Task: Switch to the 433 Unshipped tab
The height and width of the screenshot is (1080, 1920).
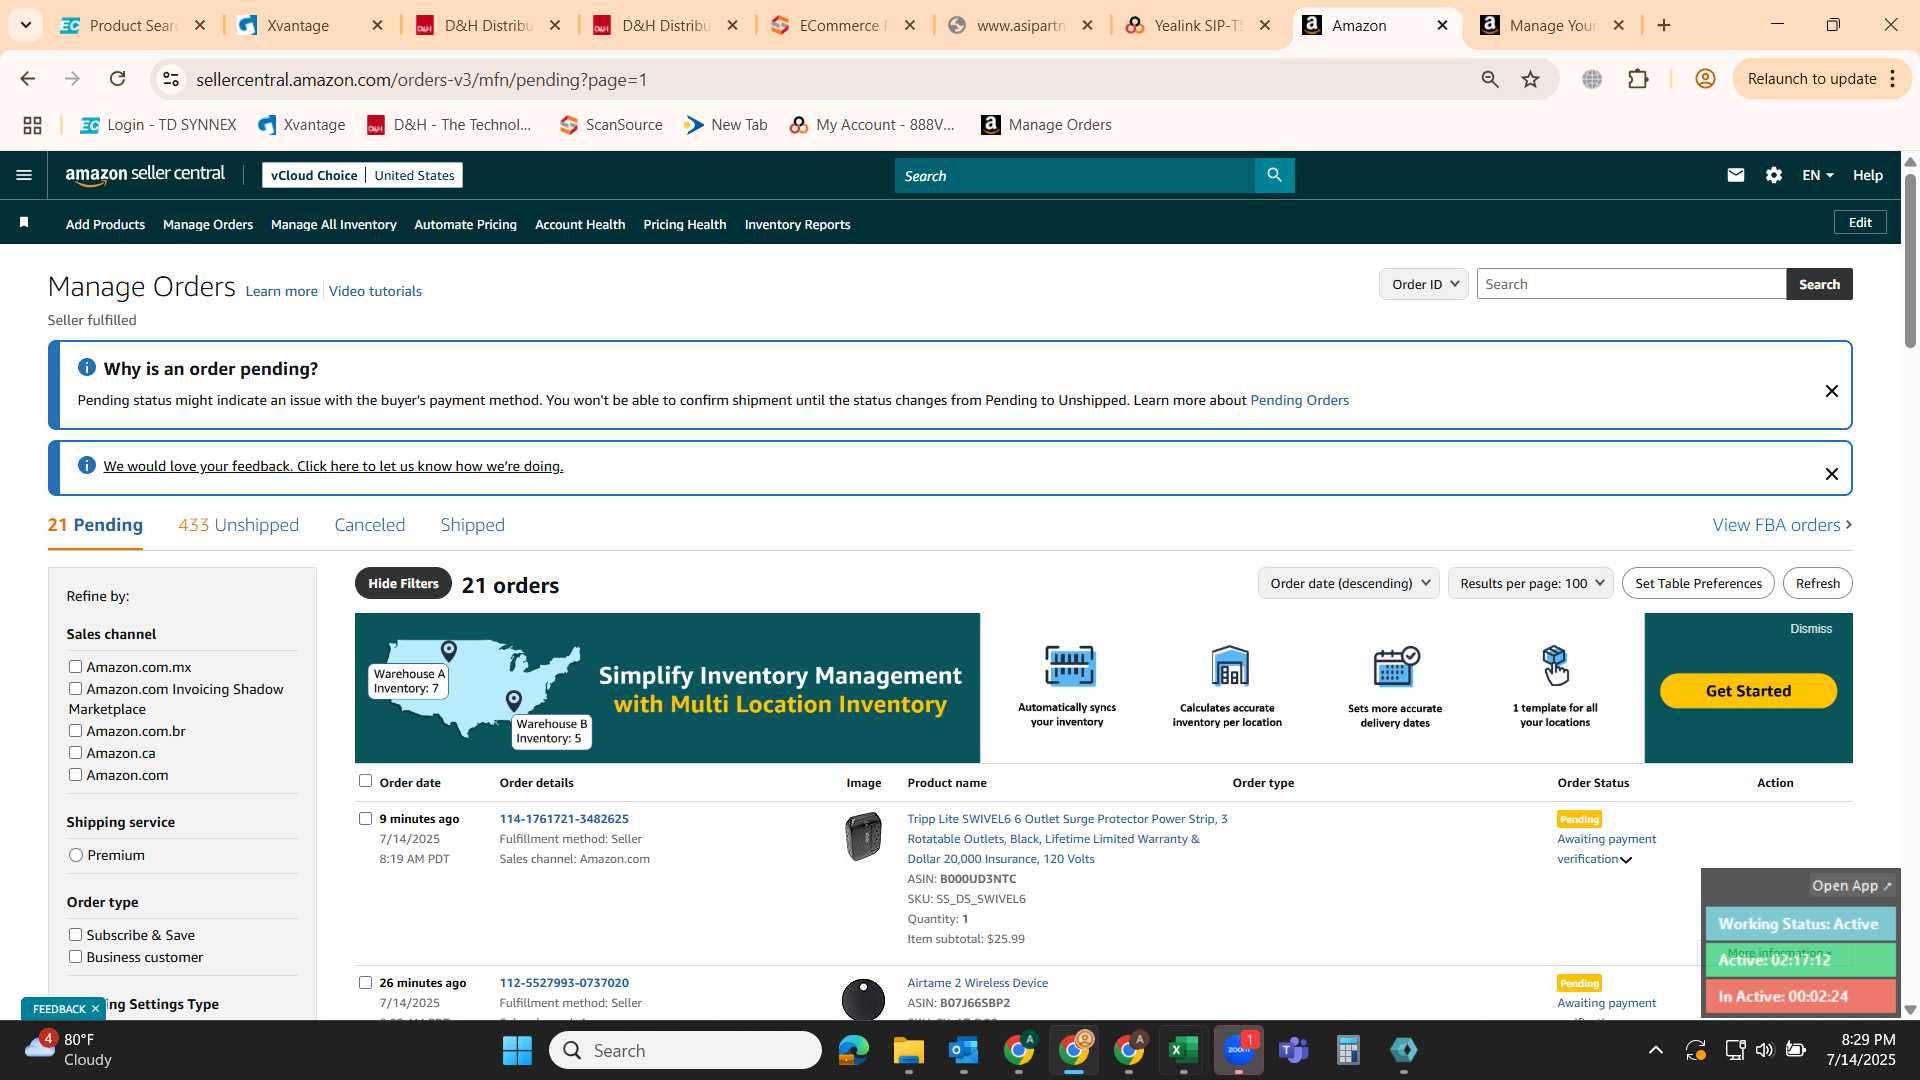Action: click(238, 525)
